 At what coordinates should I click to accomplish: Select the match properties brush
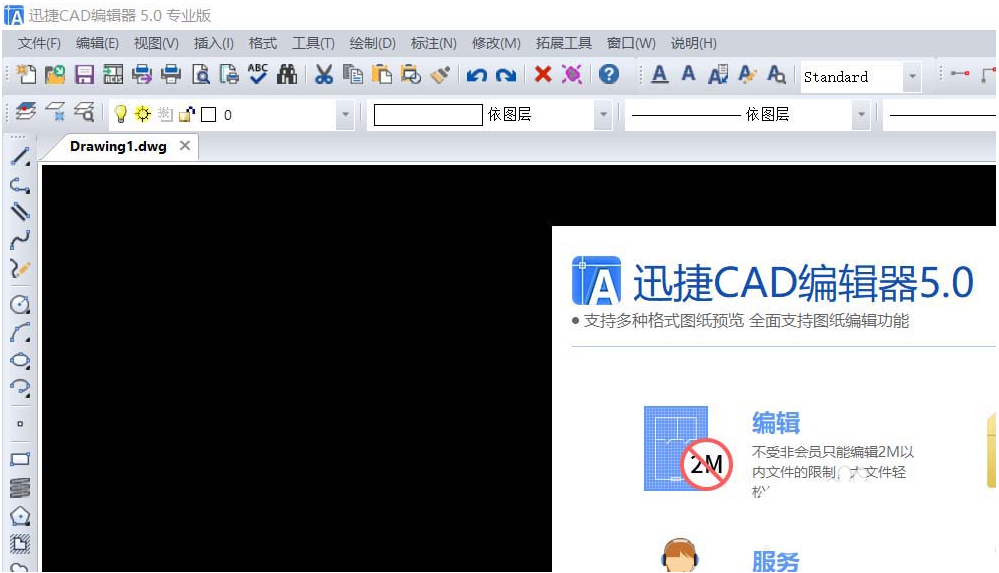pos(440,75)
